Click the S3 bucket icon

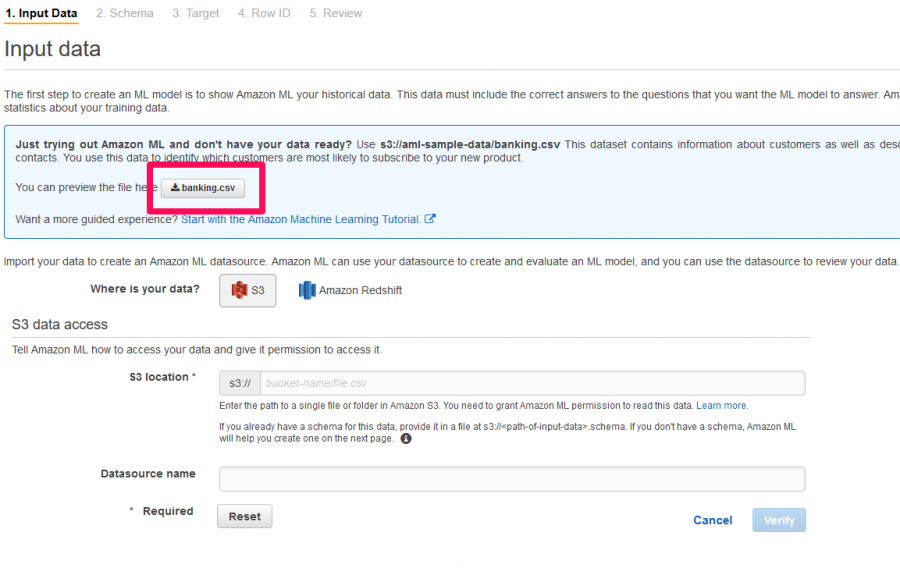[239, 290]
